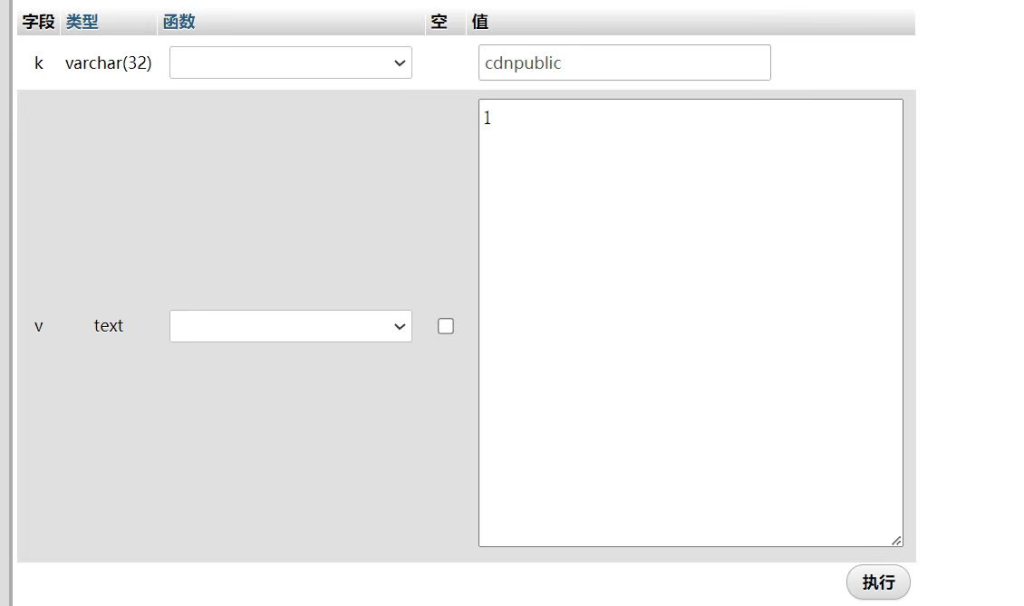Open the function dropdown for field k
Viewport: 1024px width, 606px height.
(290, 63)
